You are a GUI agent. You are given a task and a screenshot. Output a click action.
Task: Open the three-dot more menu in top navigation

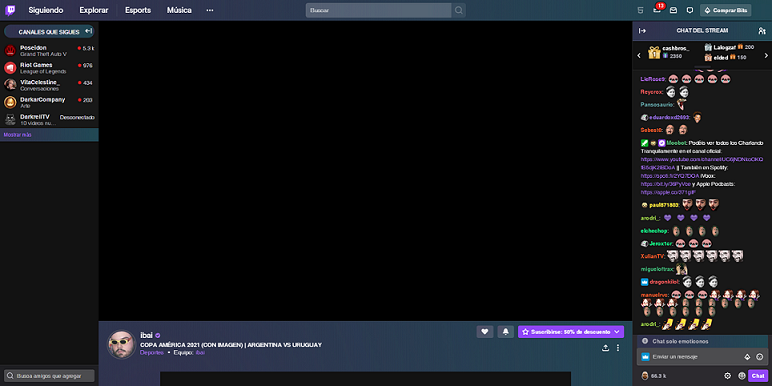pyautogui.click(x=210, y=10)
